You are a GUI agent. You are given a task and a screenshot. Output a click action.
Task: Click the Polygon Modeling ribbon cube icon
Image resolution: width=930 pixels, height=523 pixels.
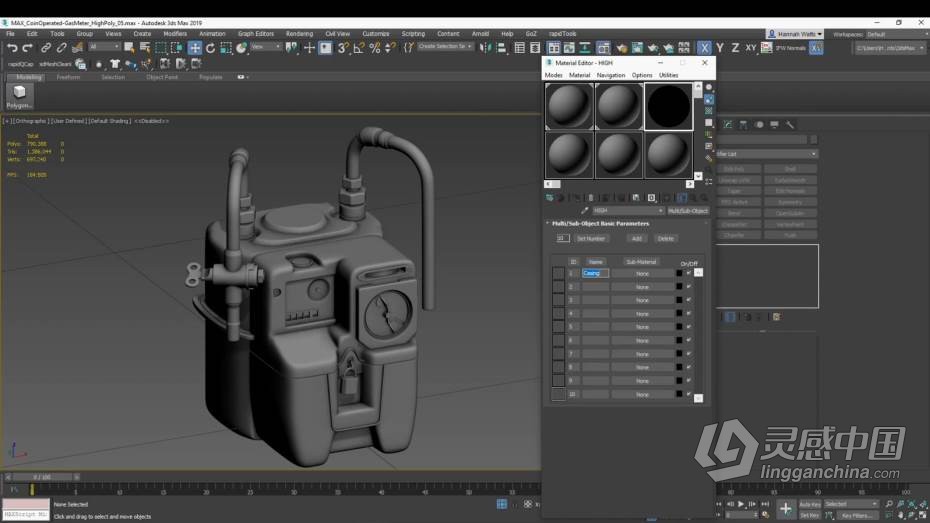(x=20, y=96)
